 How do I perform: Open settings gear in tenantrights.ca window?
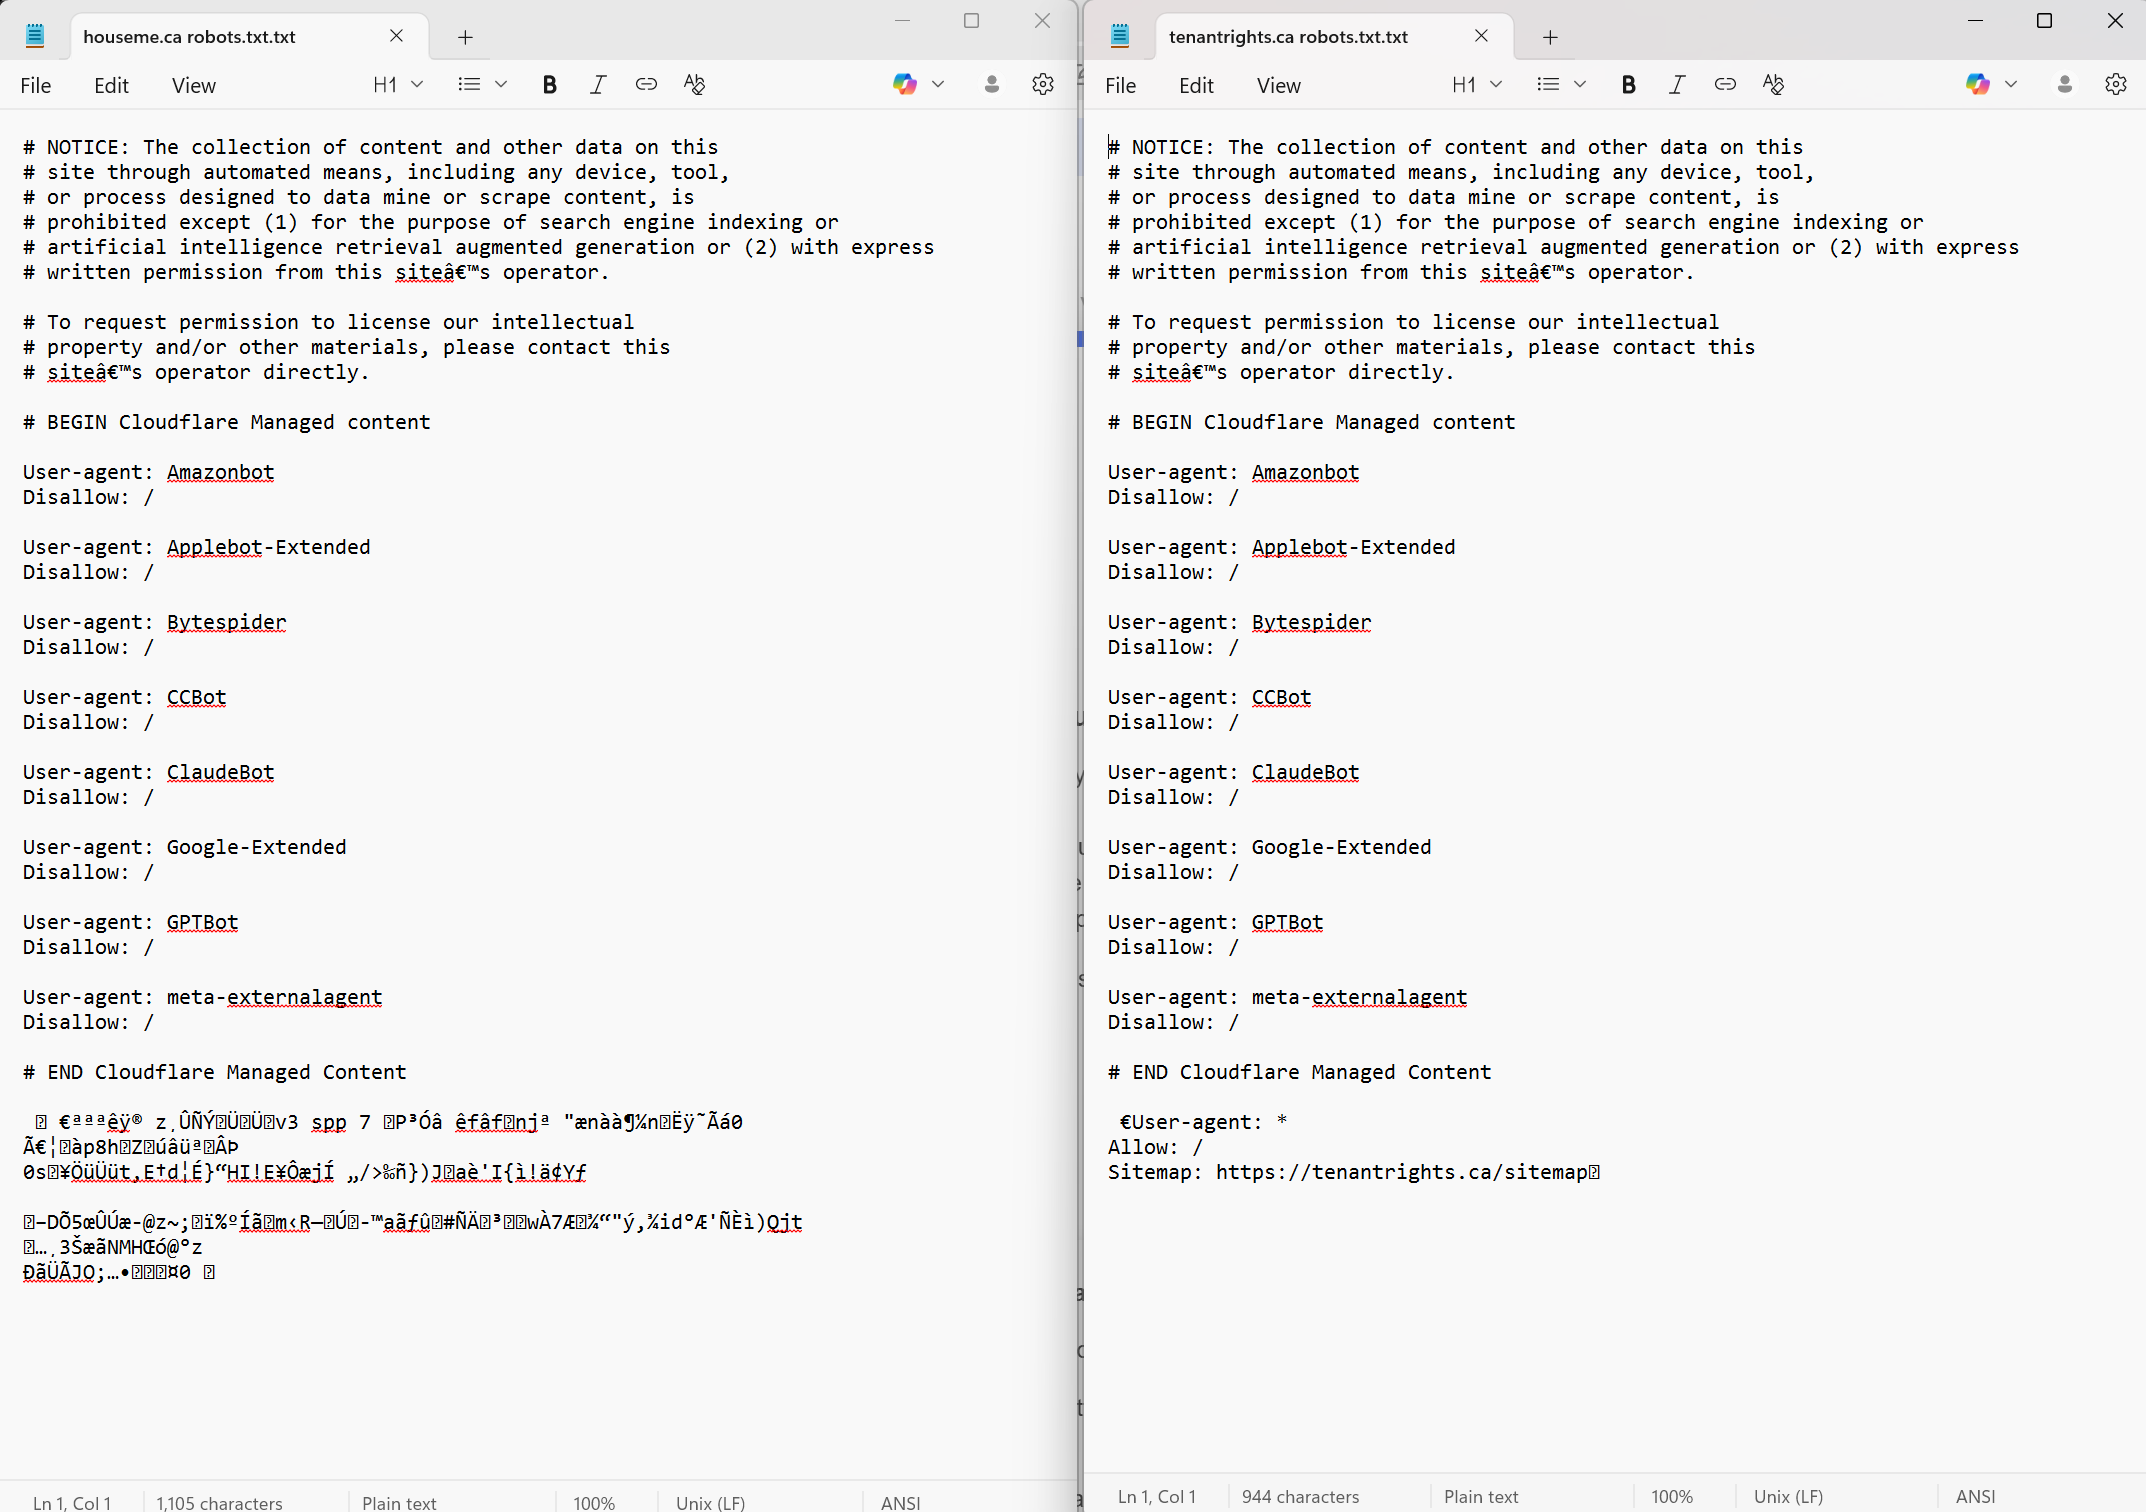(2115, 85)
